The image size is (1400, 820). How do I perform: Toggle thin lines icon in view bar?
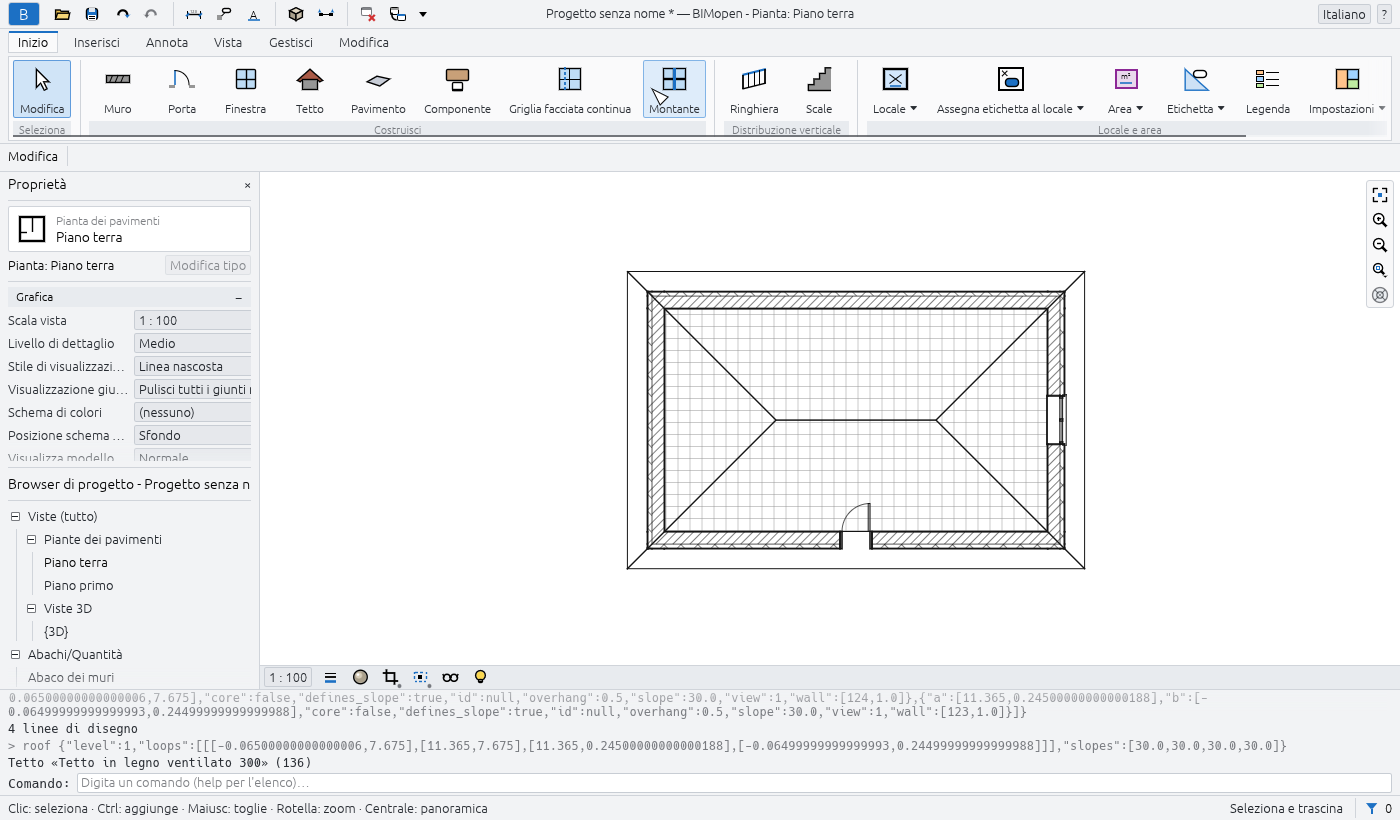pyautogui.click(x=330, y=677)
